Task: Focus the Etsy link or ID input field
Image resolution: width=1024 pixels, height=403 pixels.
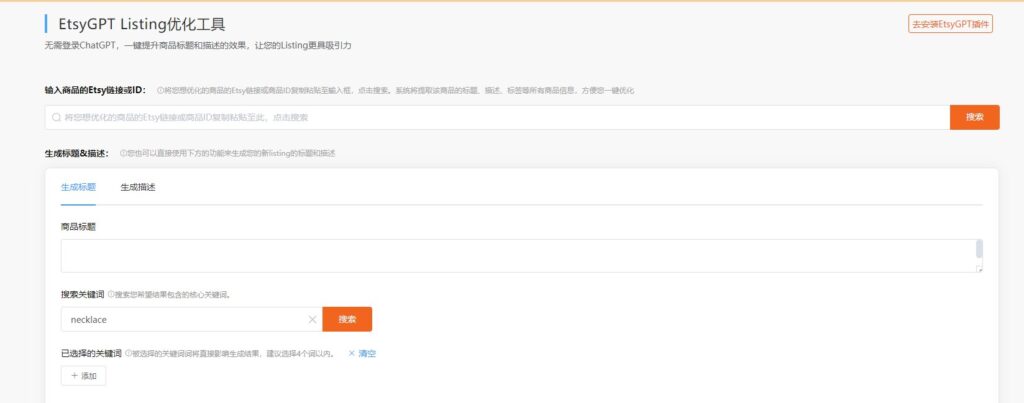Action: (500, 118)
